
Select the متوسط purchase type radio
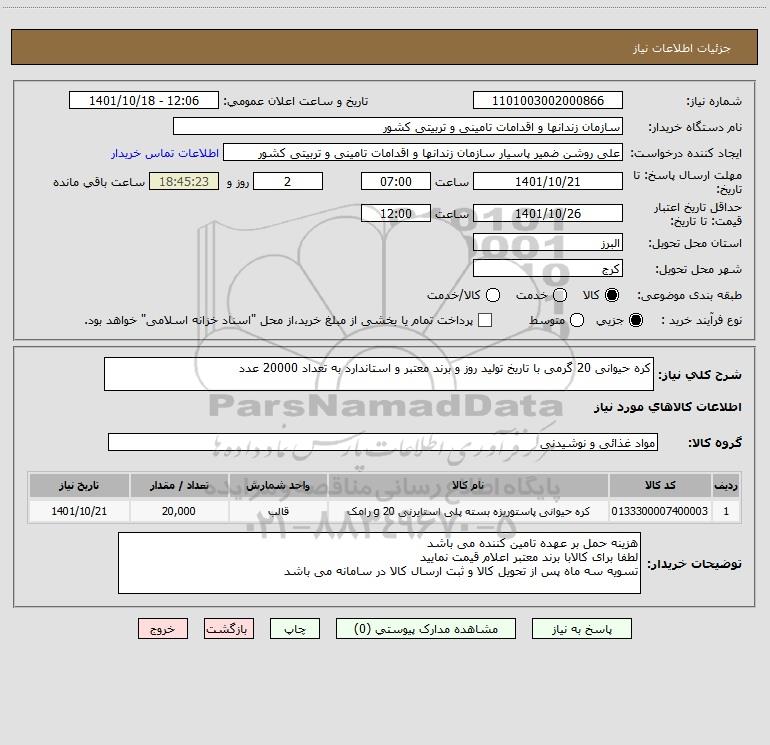coord(577,320)
